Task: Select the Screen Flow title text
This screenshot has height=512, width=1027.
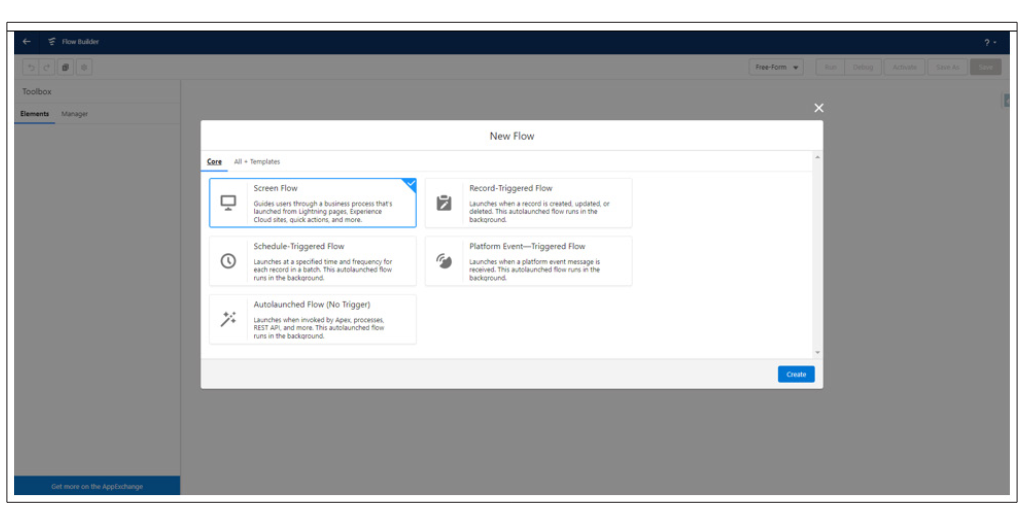Action: pos(275,189)
